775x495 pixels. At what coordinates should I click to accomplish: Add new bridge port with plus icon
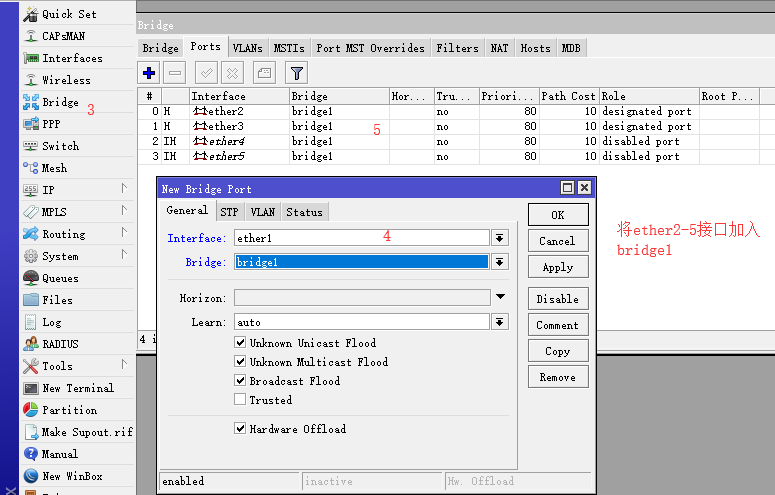click(149, 73)
